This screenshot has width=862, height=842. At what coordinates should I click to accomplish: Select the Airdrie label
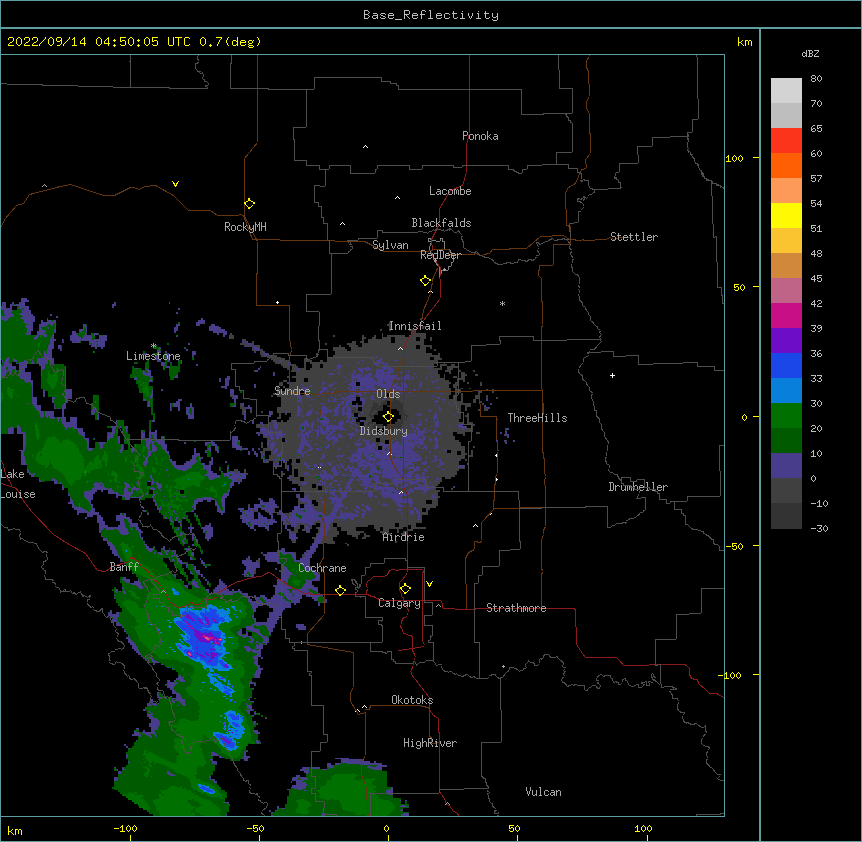click(x=404, y=537)
